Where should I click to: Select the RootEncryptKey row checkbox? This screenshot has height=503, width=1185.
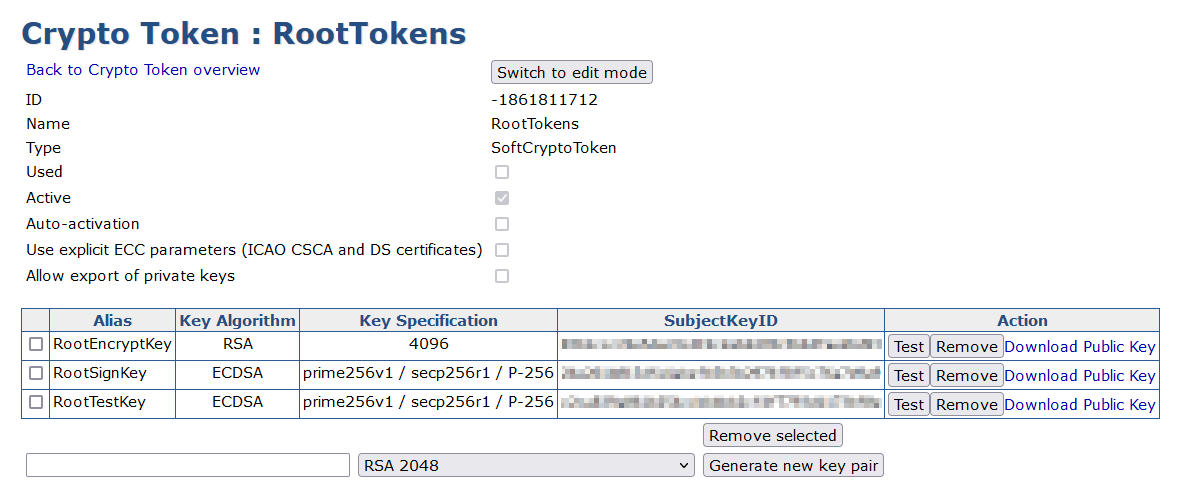(x=36, y=345)
